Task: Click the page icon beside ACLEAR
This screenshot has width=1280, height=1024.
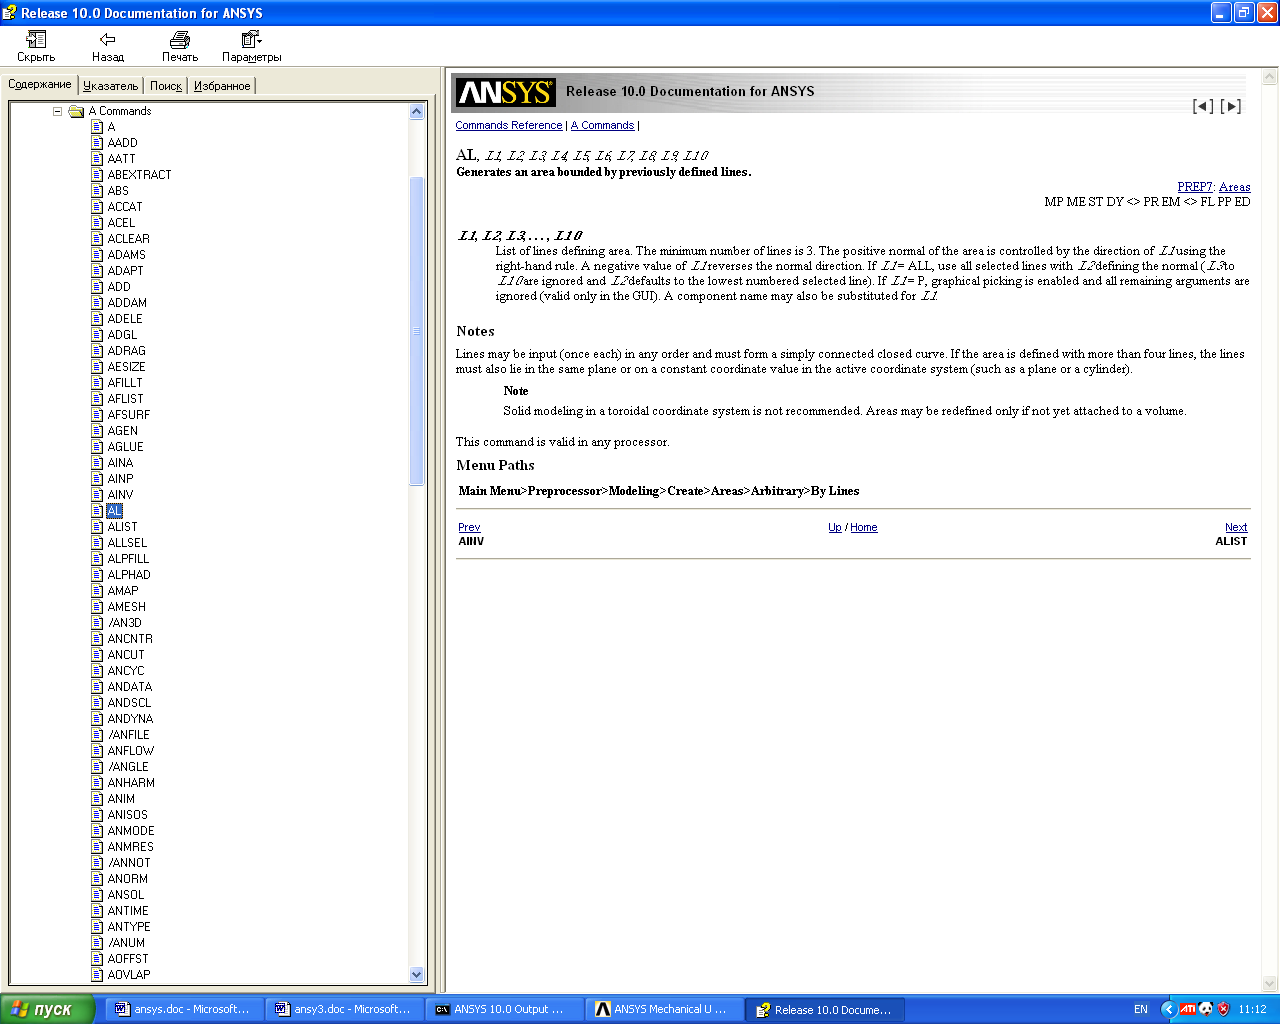Action: point(97,239)
